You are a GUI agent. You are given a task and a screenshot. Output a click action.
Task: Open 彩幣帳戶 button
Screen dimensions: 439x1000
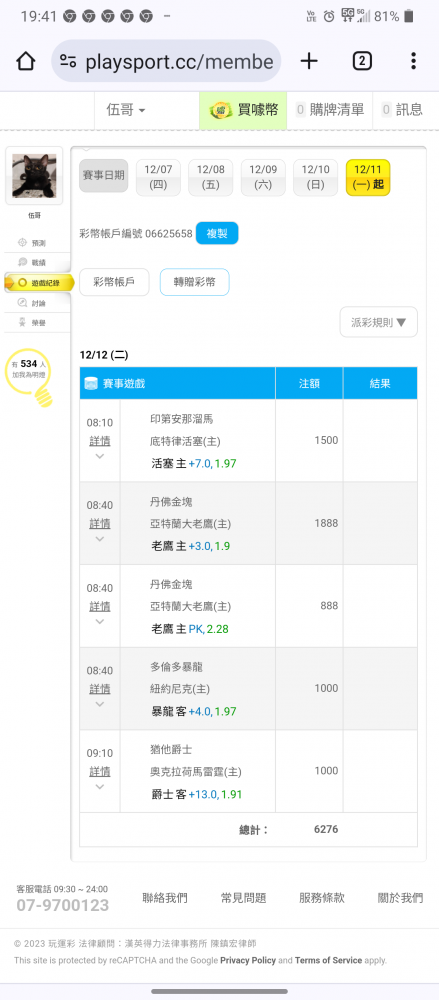(114, 283)
